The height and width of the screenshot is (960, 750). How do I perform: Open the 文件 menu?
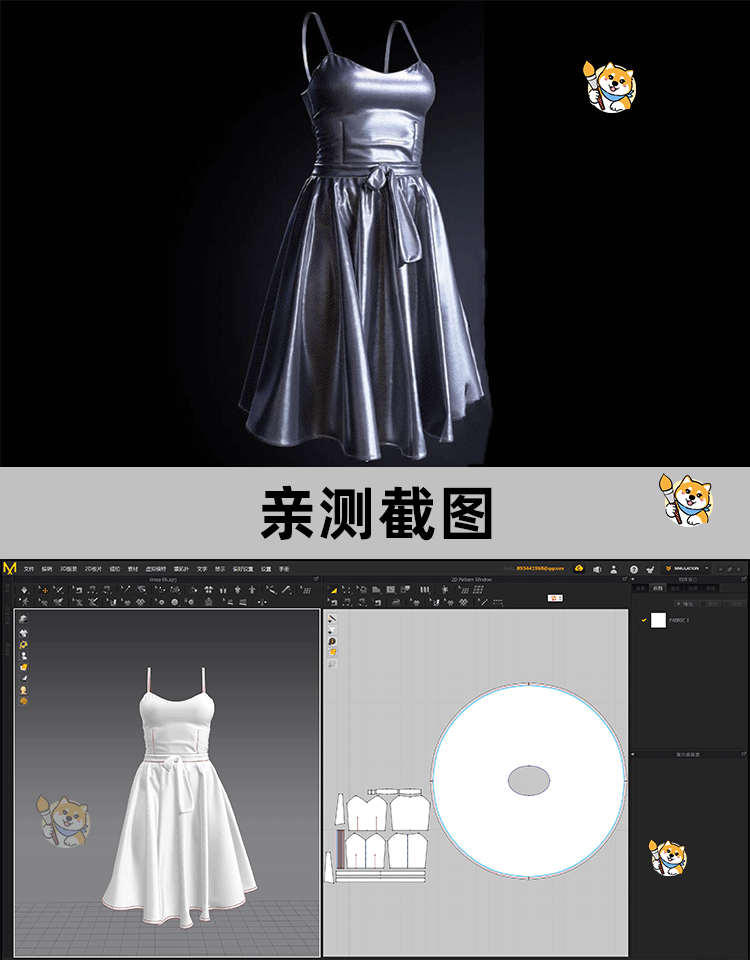coord(29,568)
